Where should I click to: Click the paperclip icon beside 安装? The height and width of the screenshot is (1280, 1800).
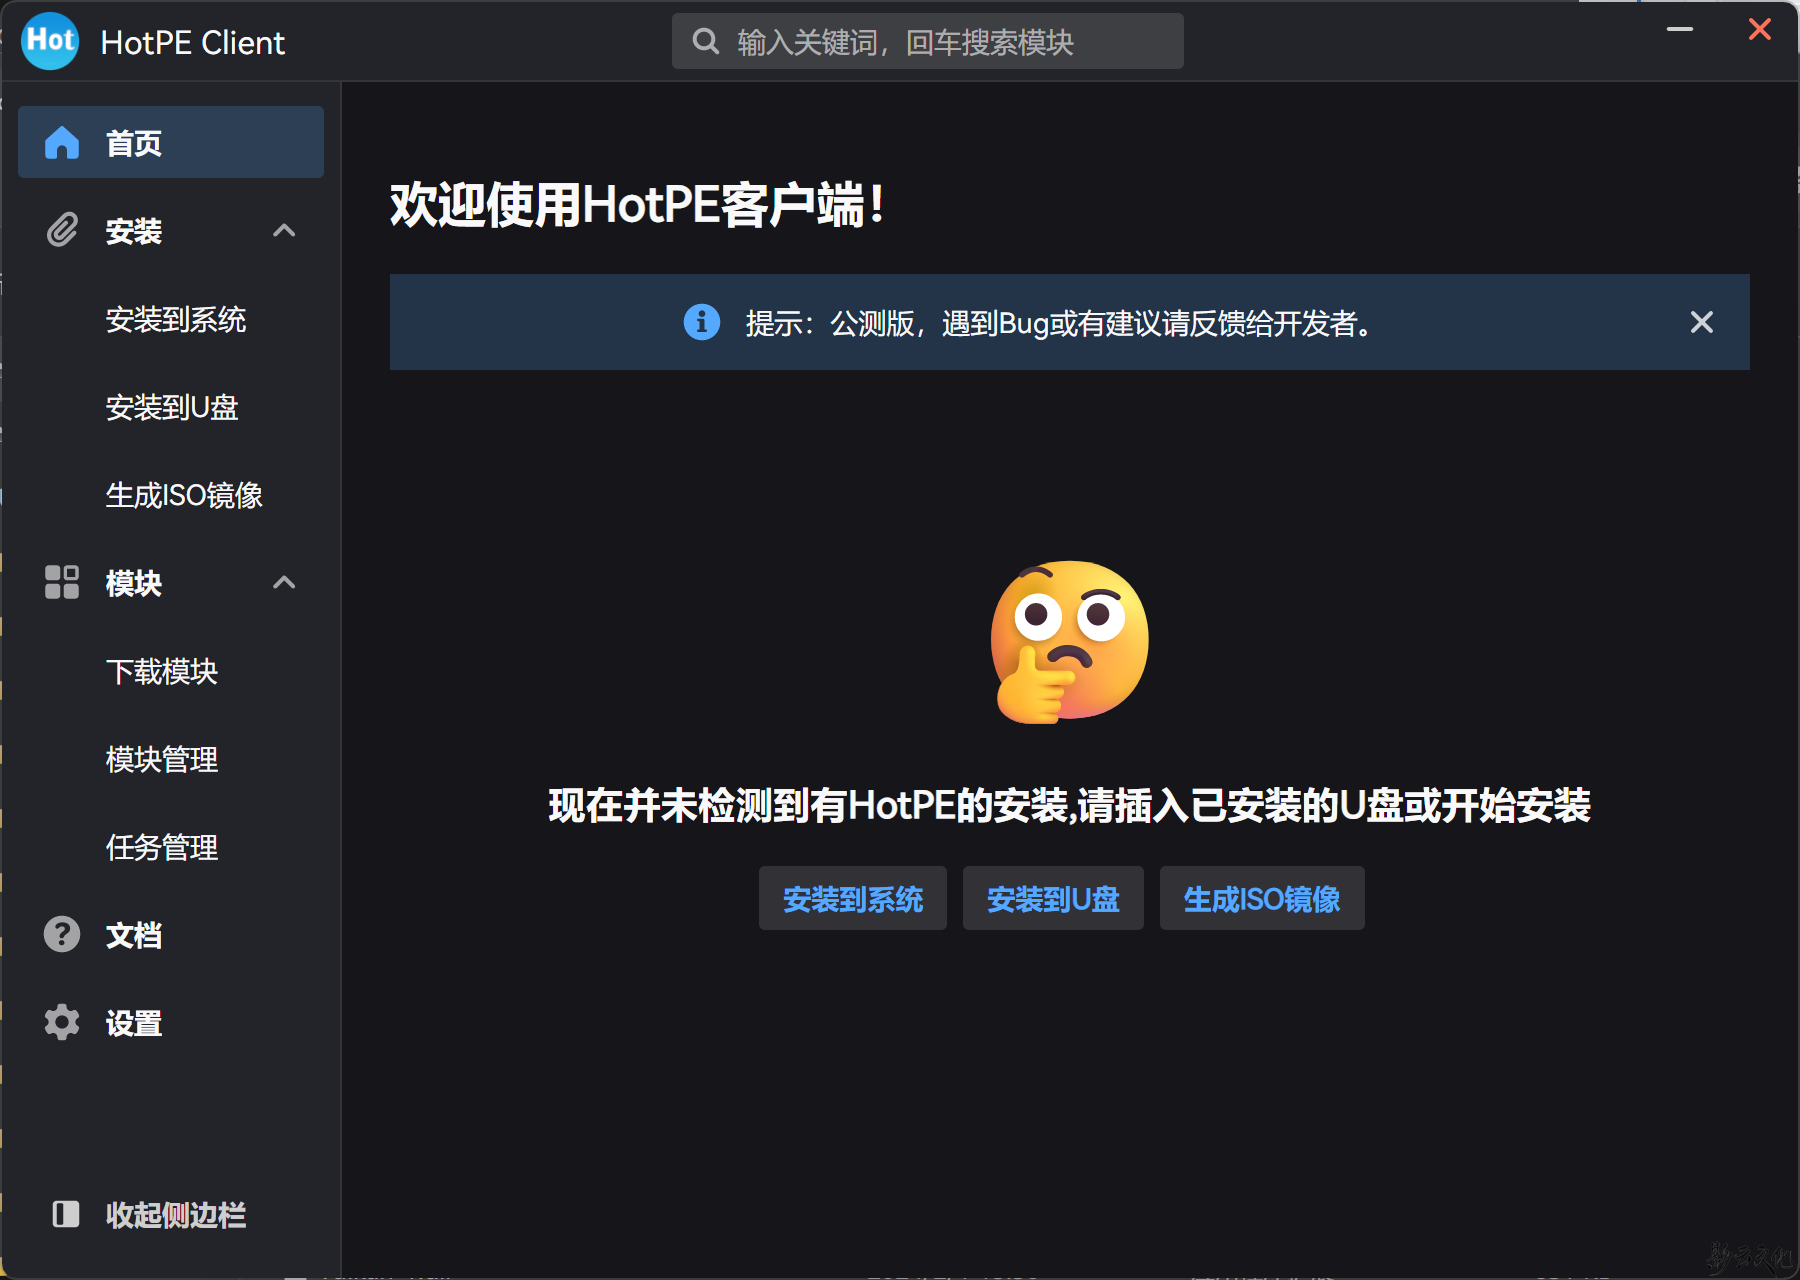(62, 231)
